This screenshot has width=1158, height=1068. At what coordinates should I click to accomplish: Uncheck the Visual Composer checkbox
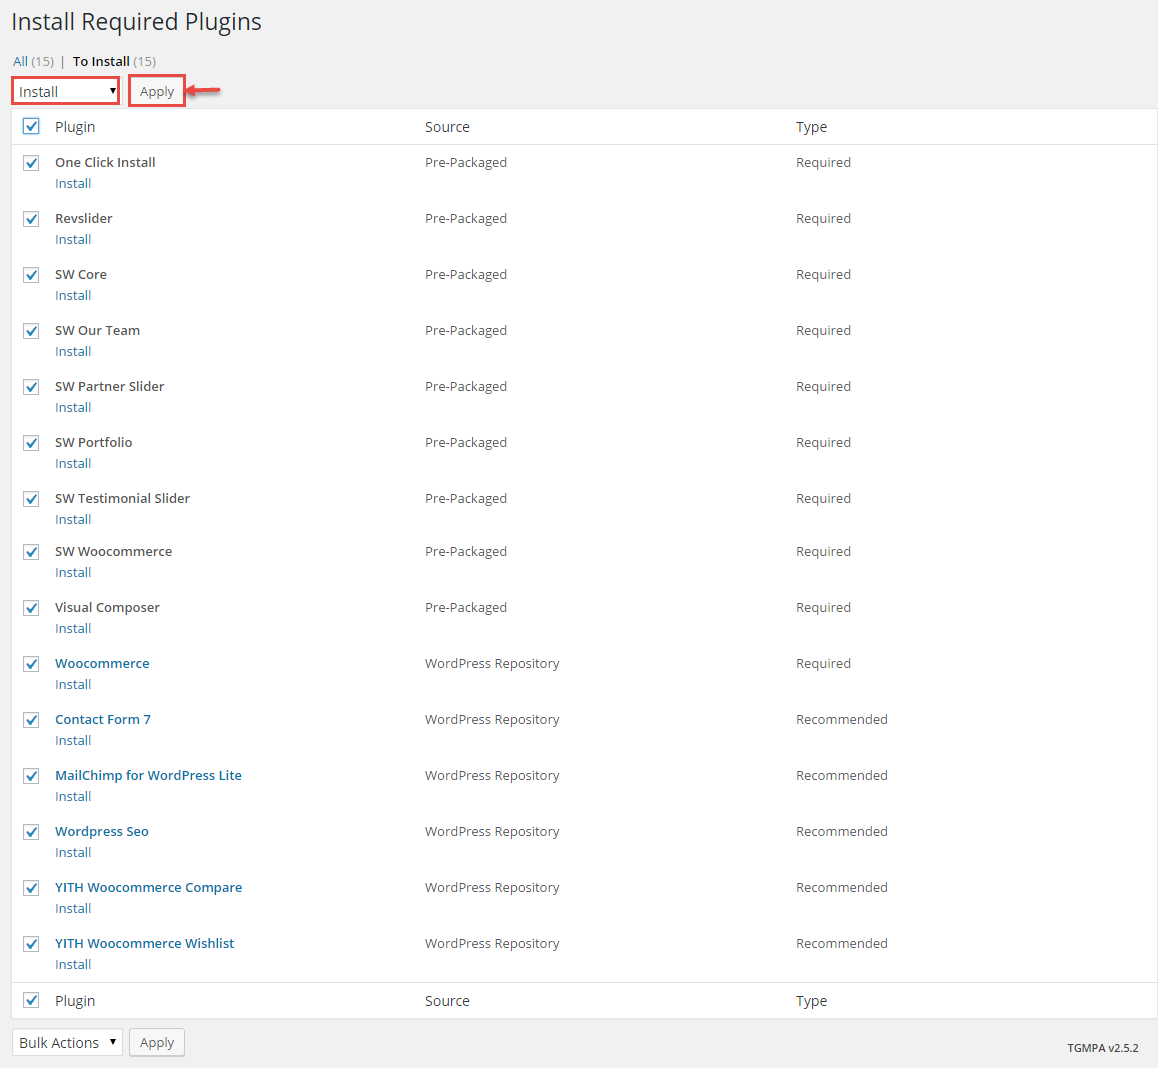[31, 609]
